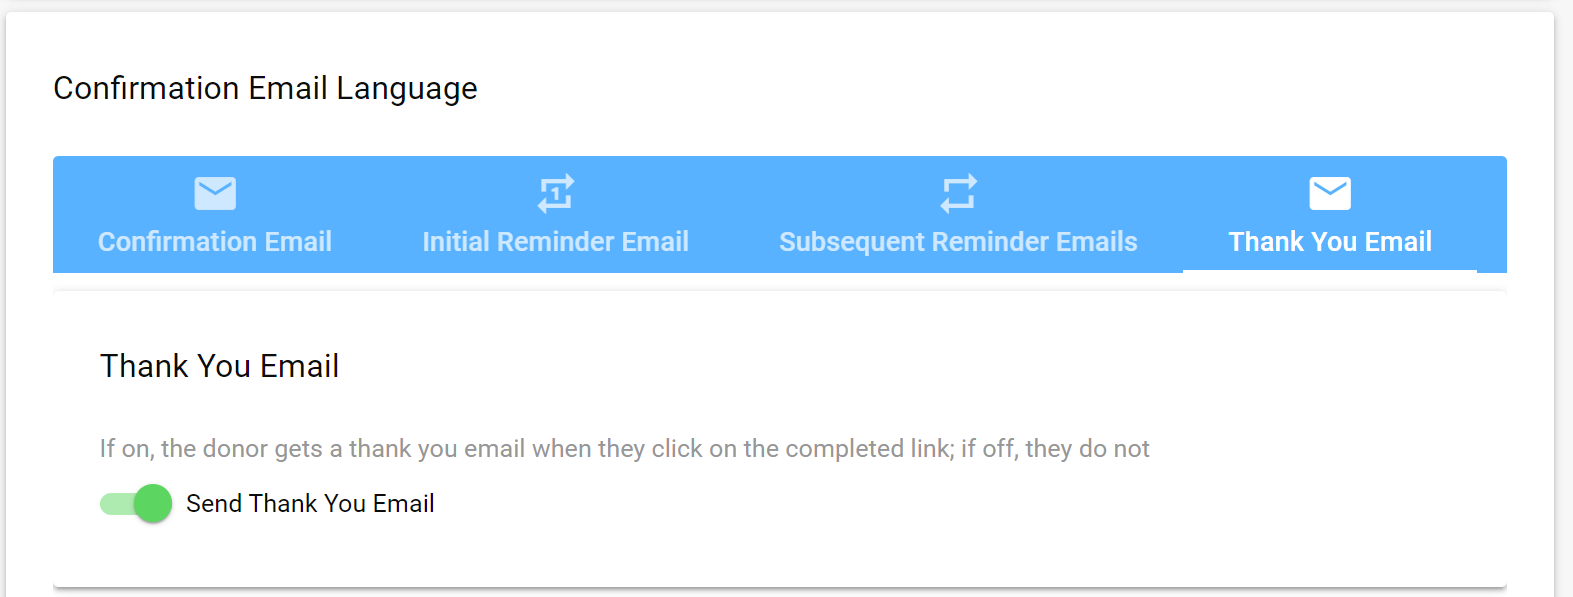Click the word "Language" in the page title
This screenshot has height=597, width=1573.
(x=407, y=90)
